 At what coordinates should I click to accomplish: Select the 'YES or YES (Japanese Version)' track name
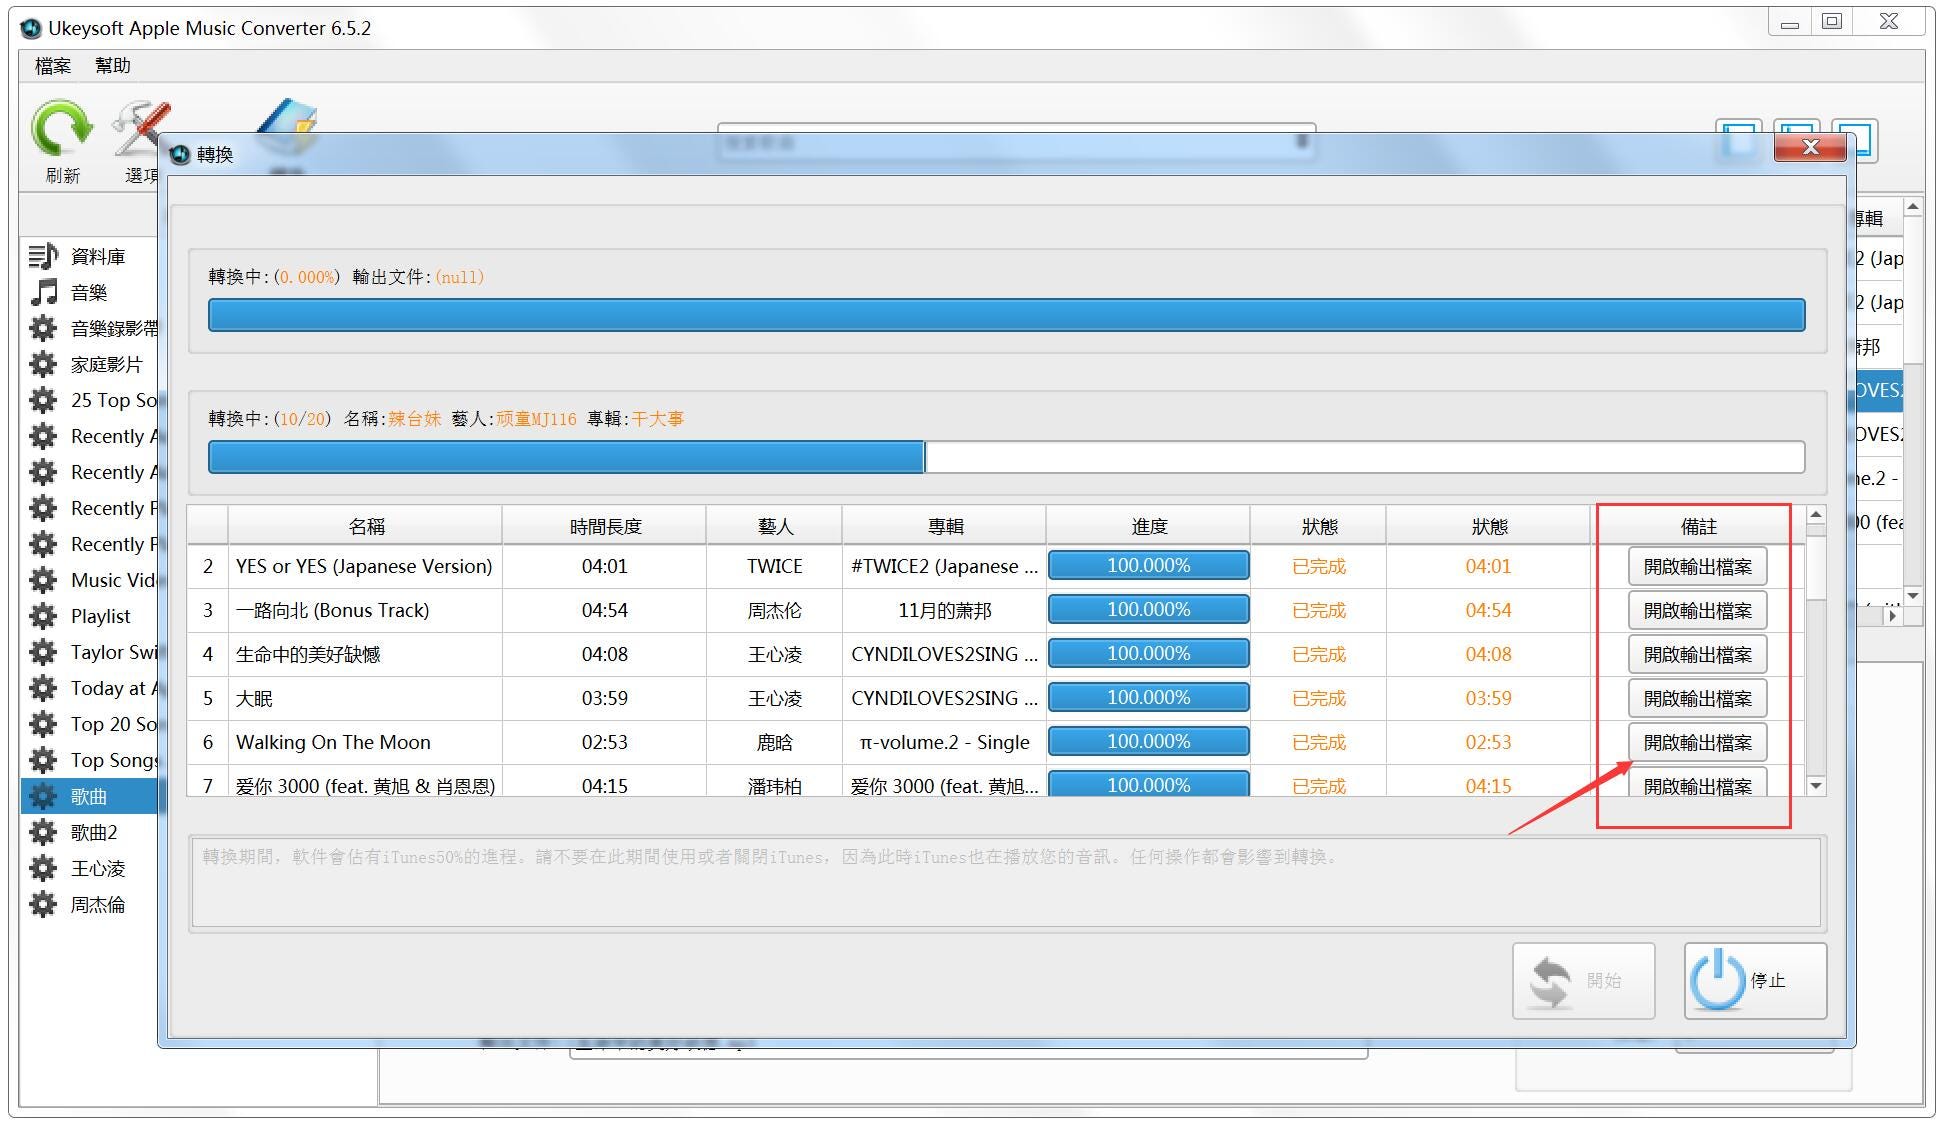tap(364, 566)
